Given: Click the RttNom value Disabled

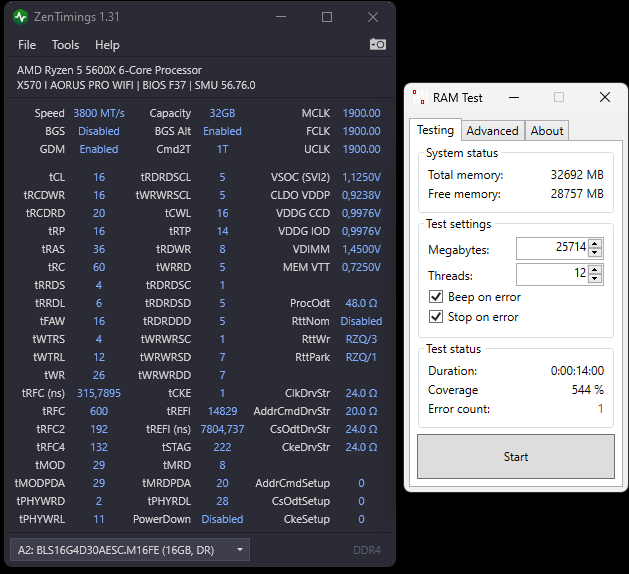Looking at the screenshot, I should 361,321.
